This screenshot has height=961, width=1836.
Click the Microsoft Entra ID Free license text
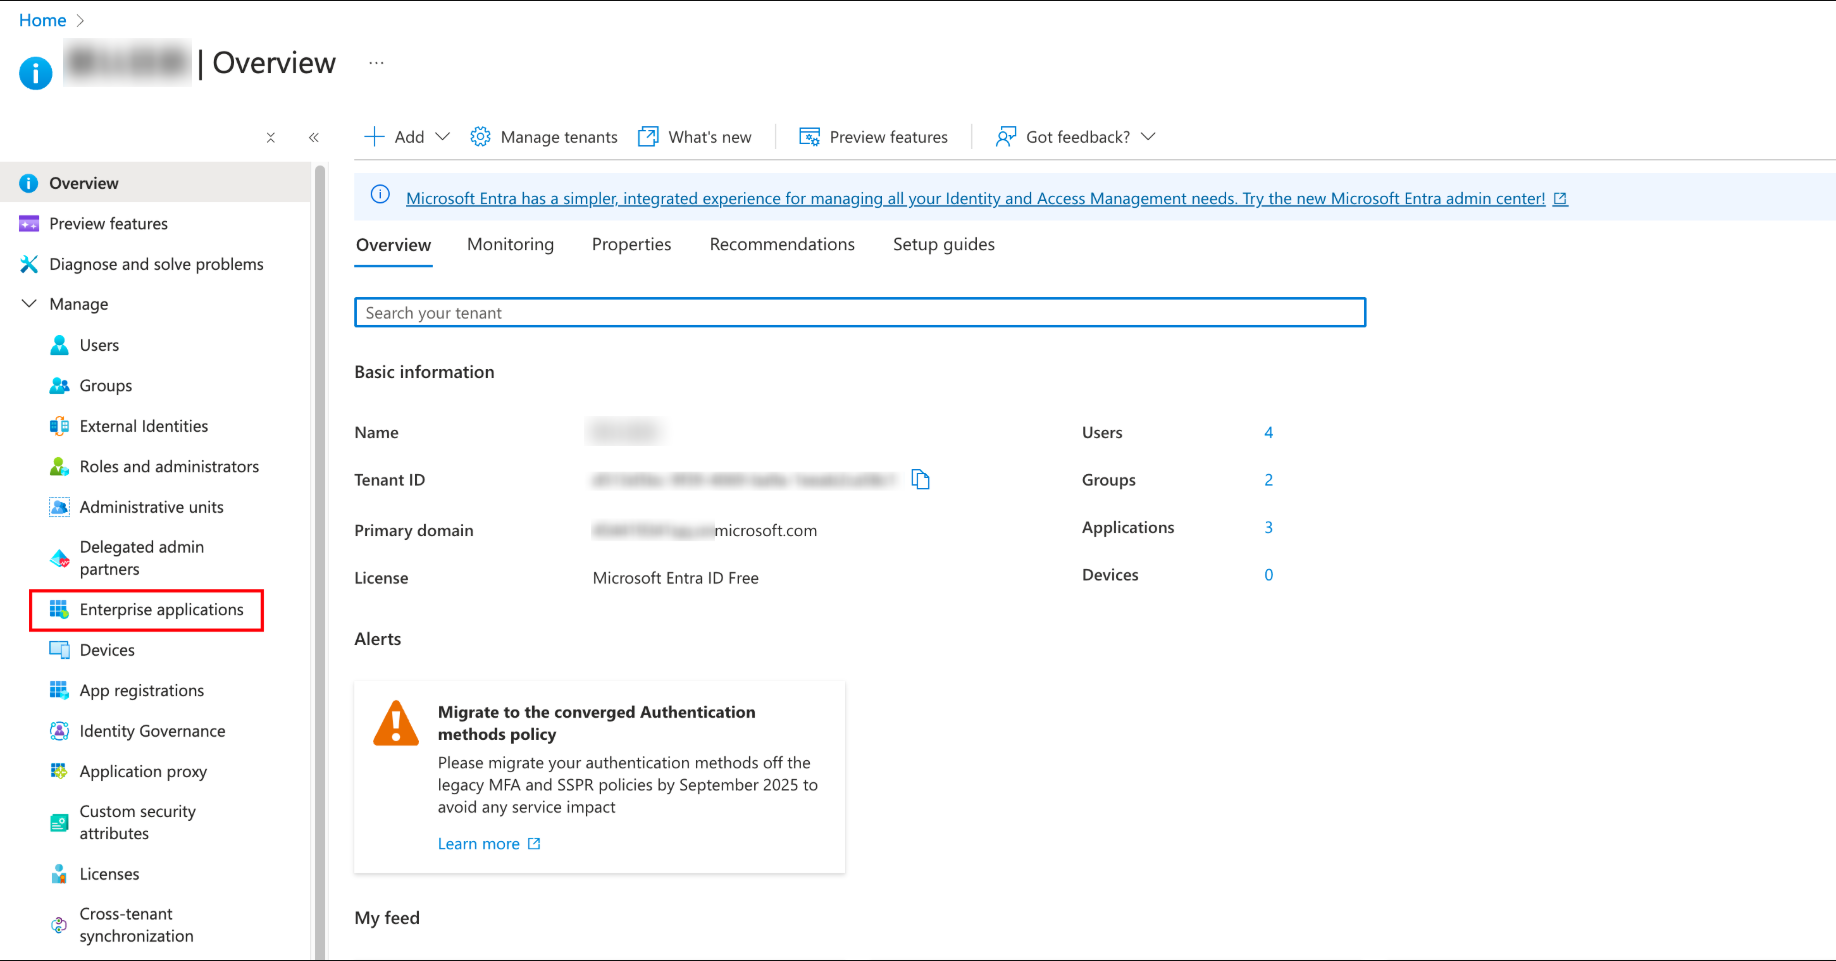[675, 578]
